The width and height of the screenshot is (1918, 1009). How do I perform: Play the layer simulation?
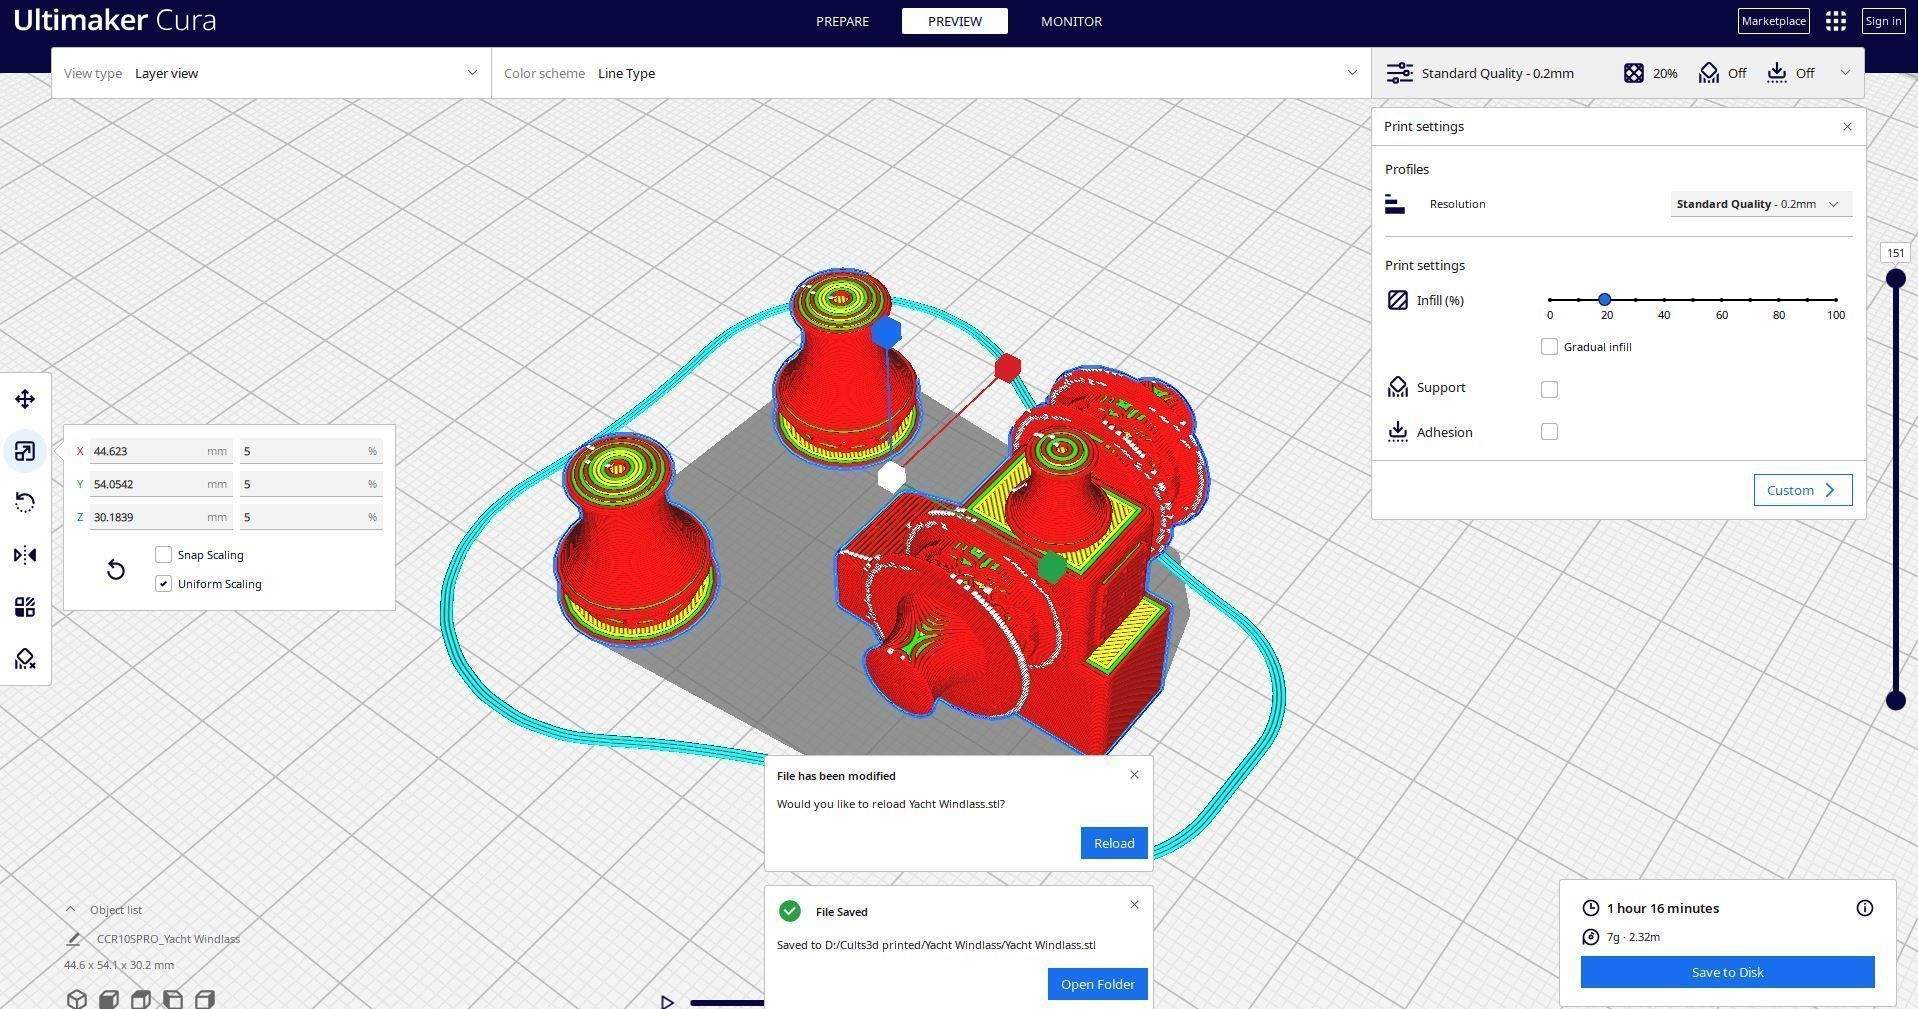[667, 1002]
